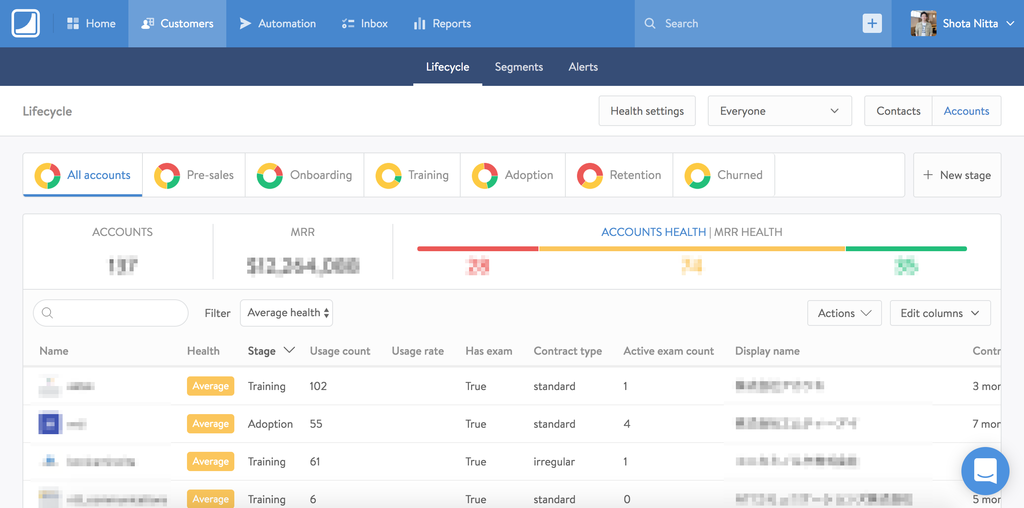Open the Shota Nitta user menu chevron

tap(1010, 24)
